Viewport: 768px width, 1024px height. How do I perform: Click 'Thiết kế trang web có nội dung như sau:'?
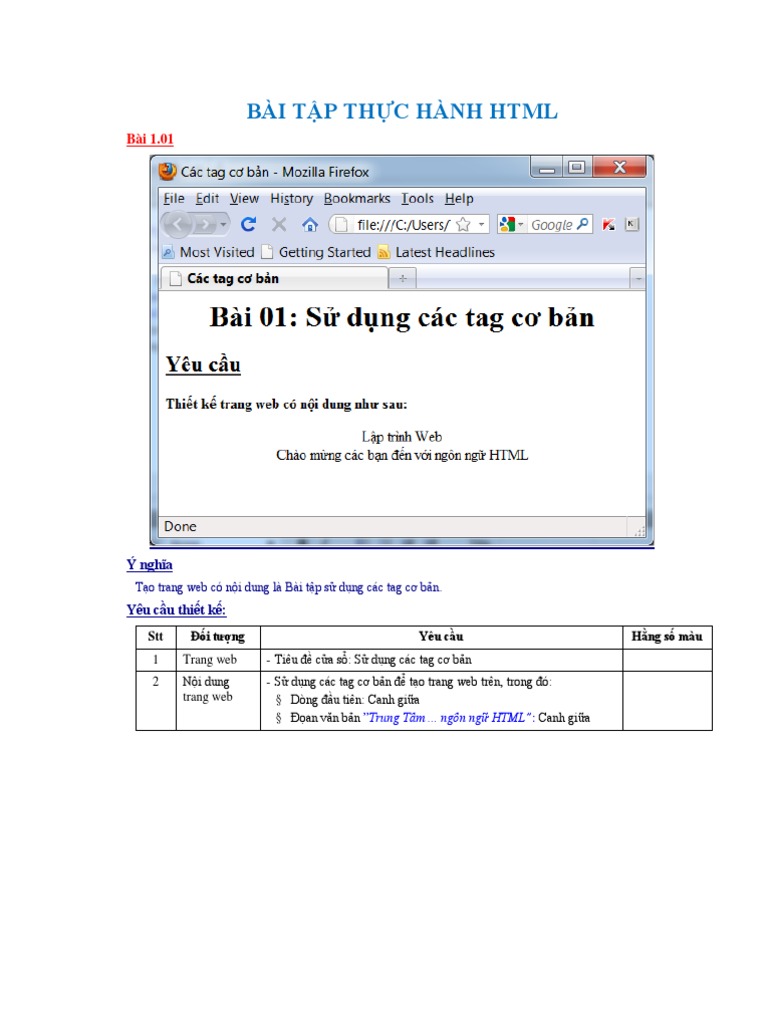coord(286,404)
